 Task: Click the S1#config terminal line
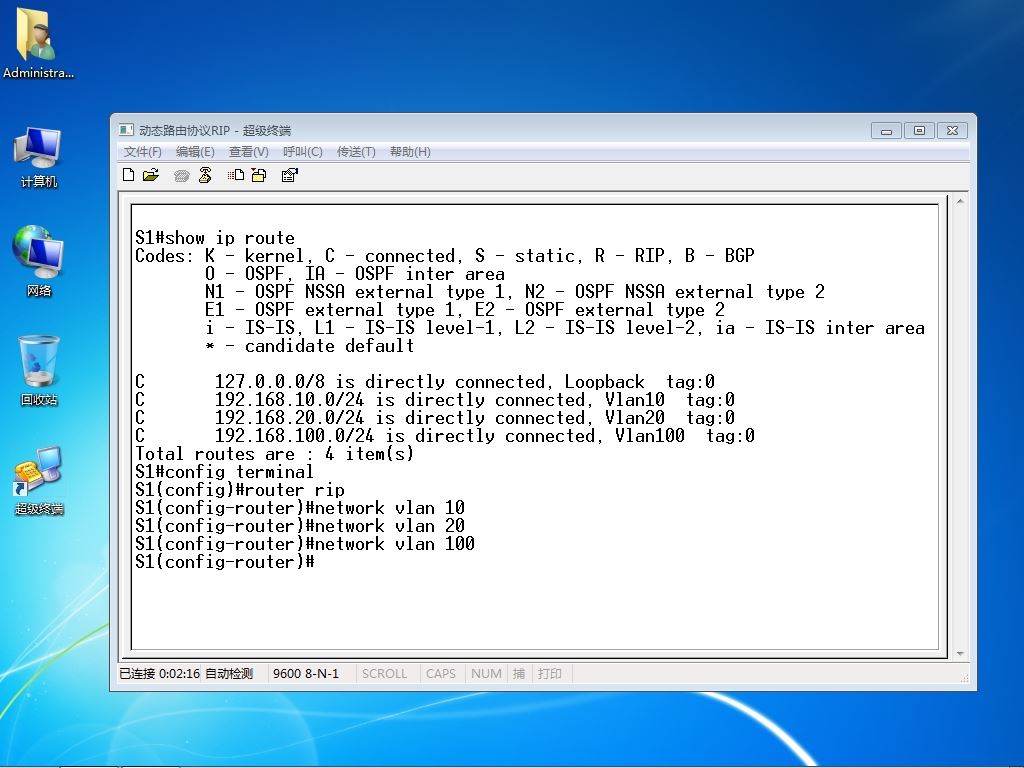(x=224, y=472)
